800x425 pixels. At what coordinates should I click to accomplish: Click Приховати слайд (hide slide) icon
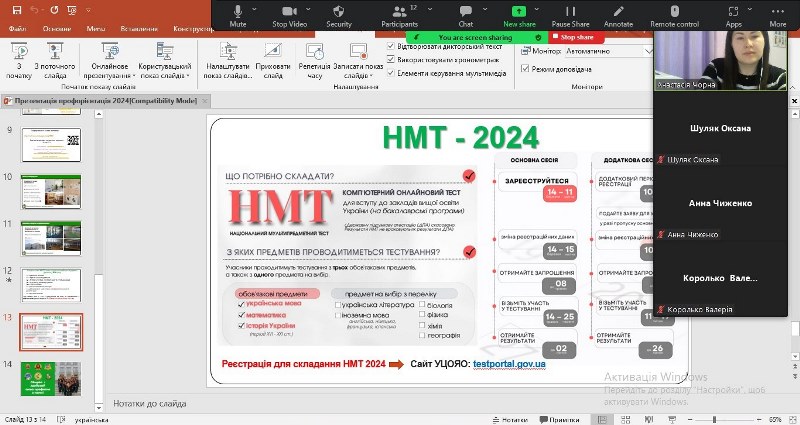point(273,60)
